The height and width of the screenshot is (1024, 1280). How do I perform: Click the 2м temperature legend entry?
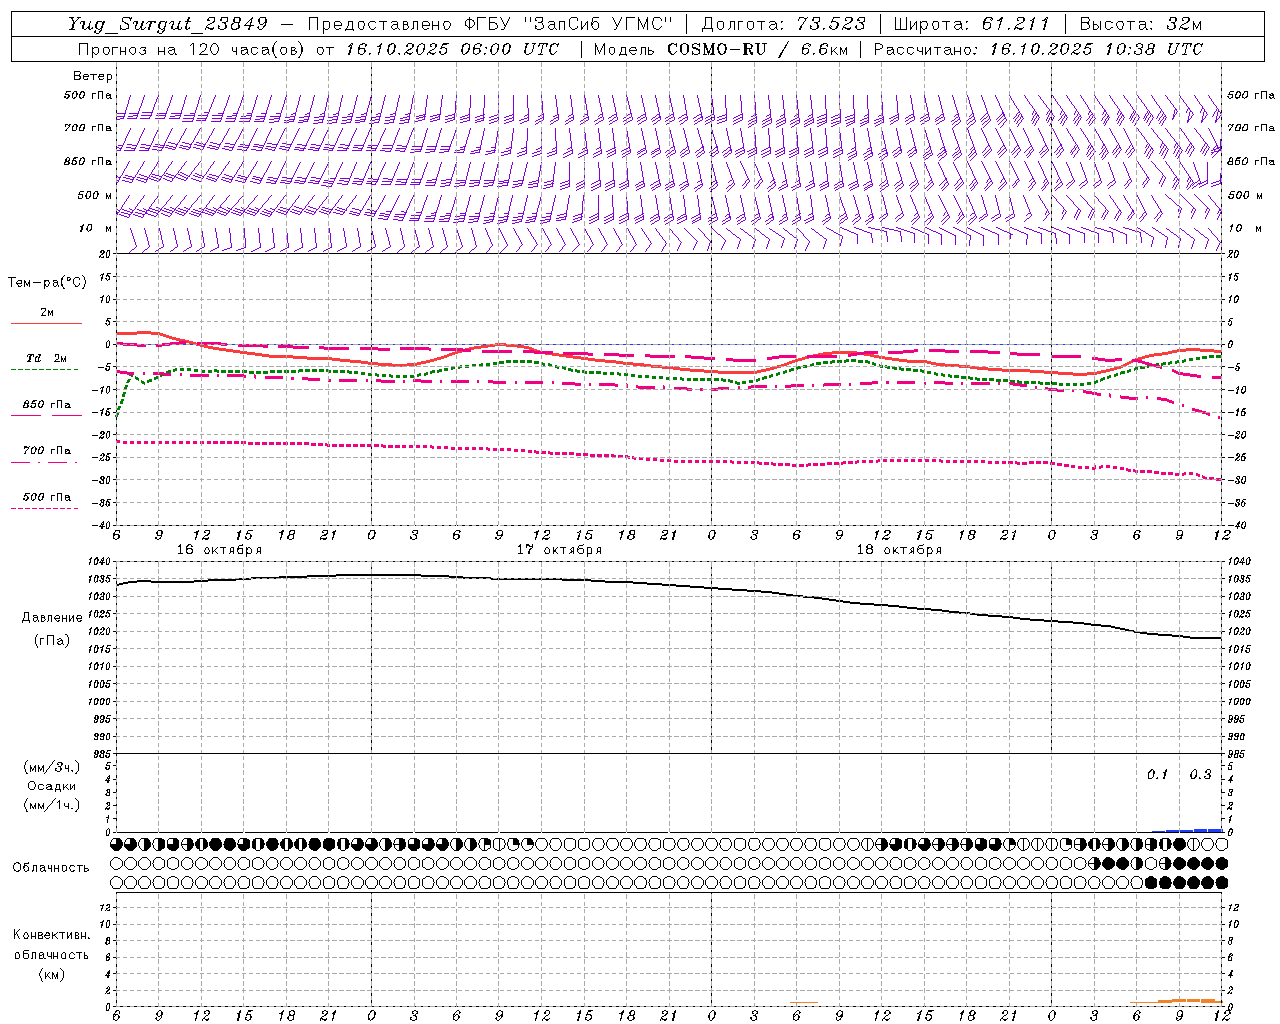[x=46, y=312]
